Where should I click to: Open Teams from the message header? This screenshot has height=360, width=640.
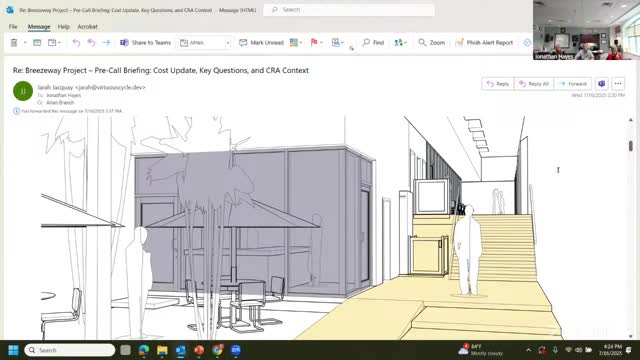click(x=602, y=84)
